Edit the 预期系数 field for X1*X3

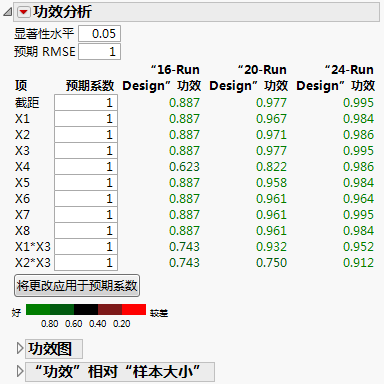[x=86, y=247]
